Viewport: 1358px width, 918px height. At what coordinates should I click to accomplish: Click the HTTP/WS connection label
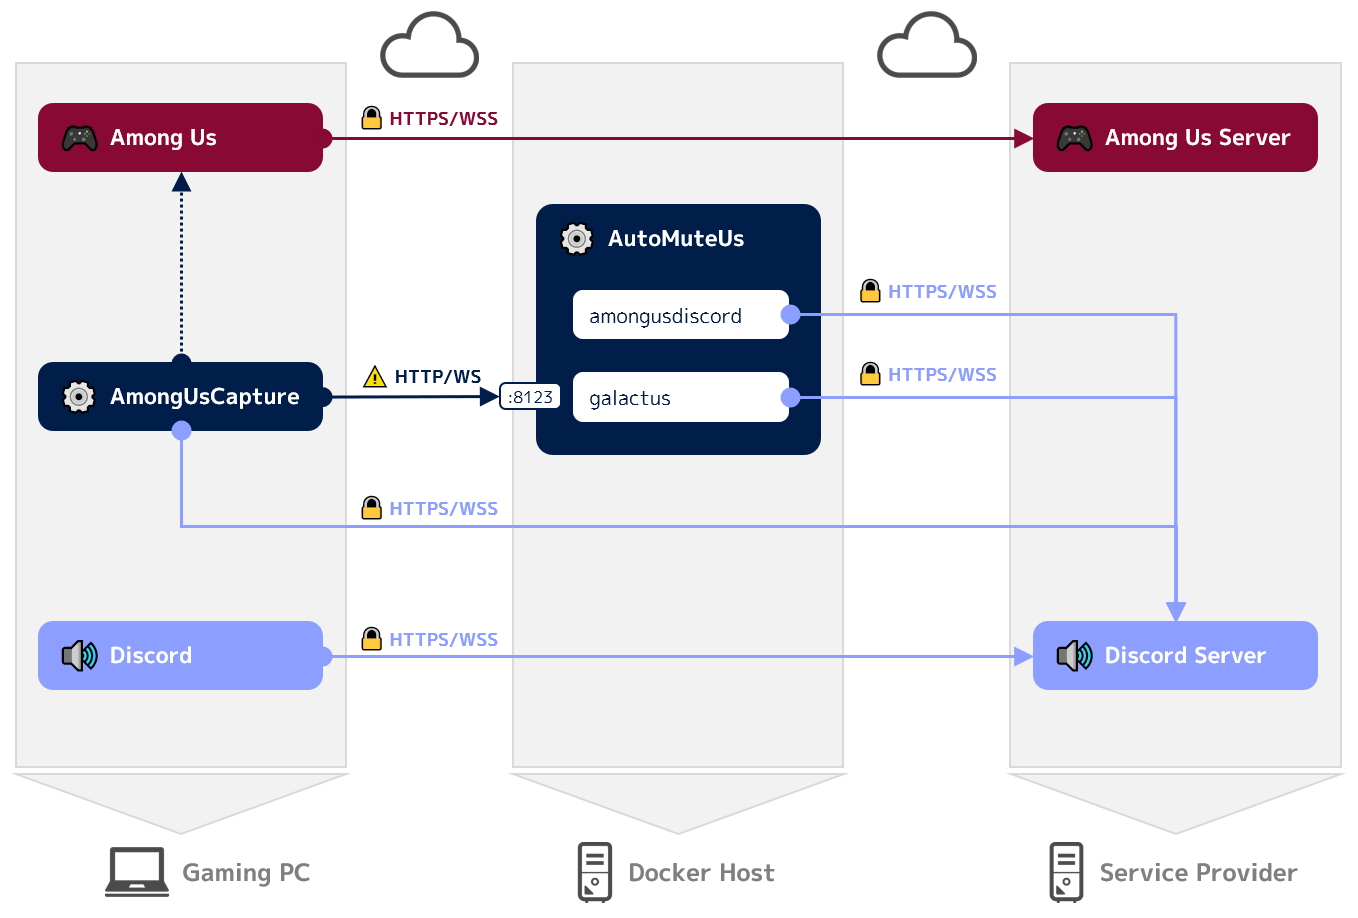tap(437, 377)
